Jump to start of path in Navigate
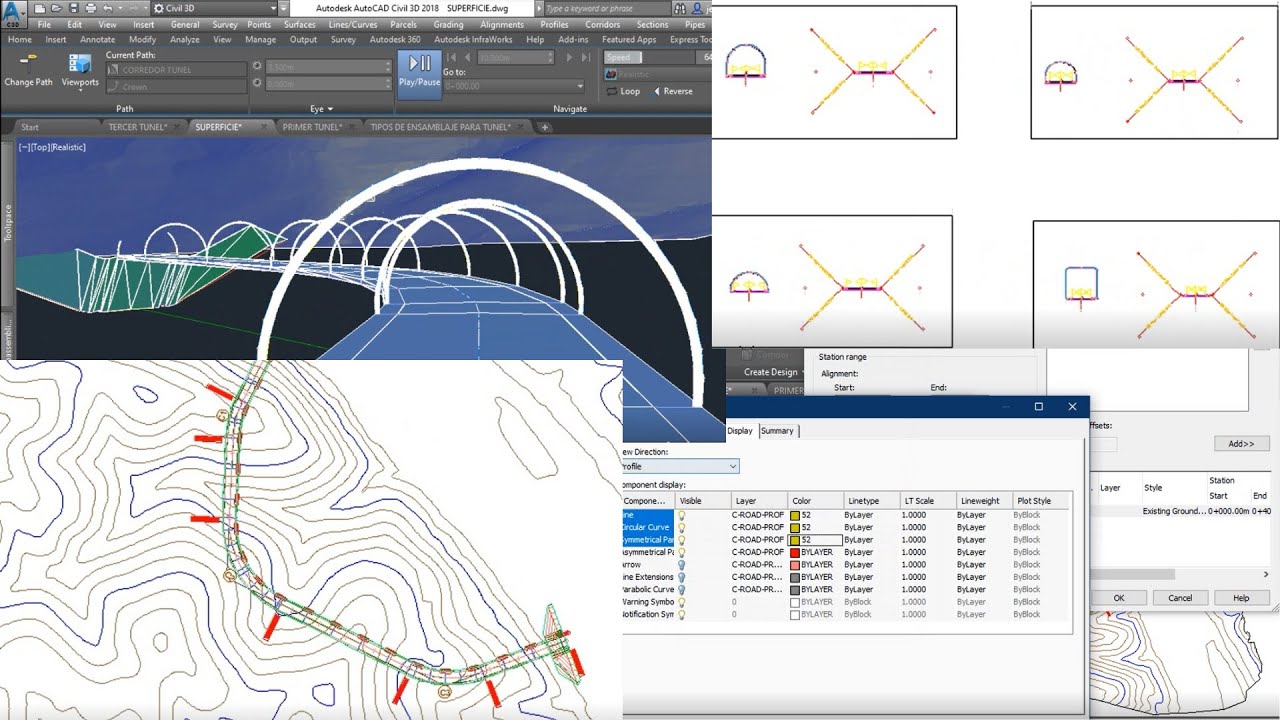Viewport: 1280px width, 720px height. point(452,58)
